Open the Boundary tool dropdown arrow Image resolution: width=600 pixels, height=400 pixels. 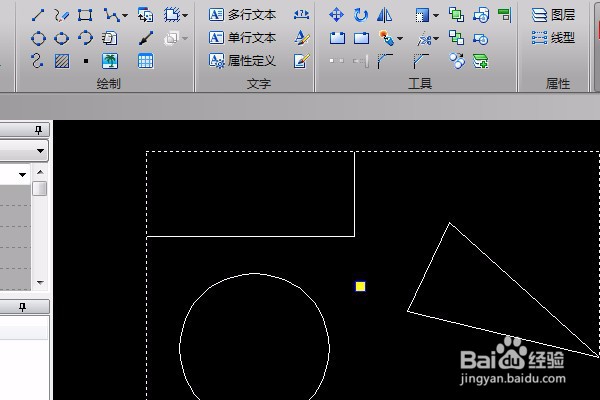coord(185,16)
